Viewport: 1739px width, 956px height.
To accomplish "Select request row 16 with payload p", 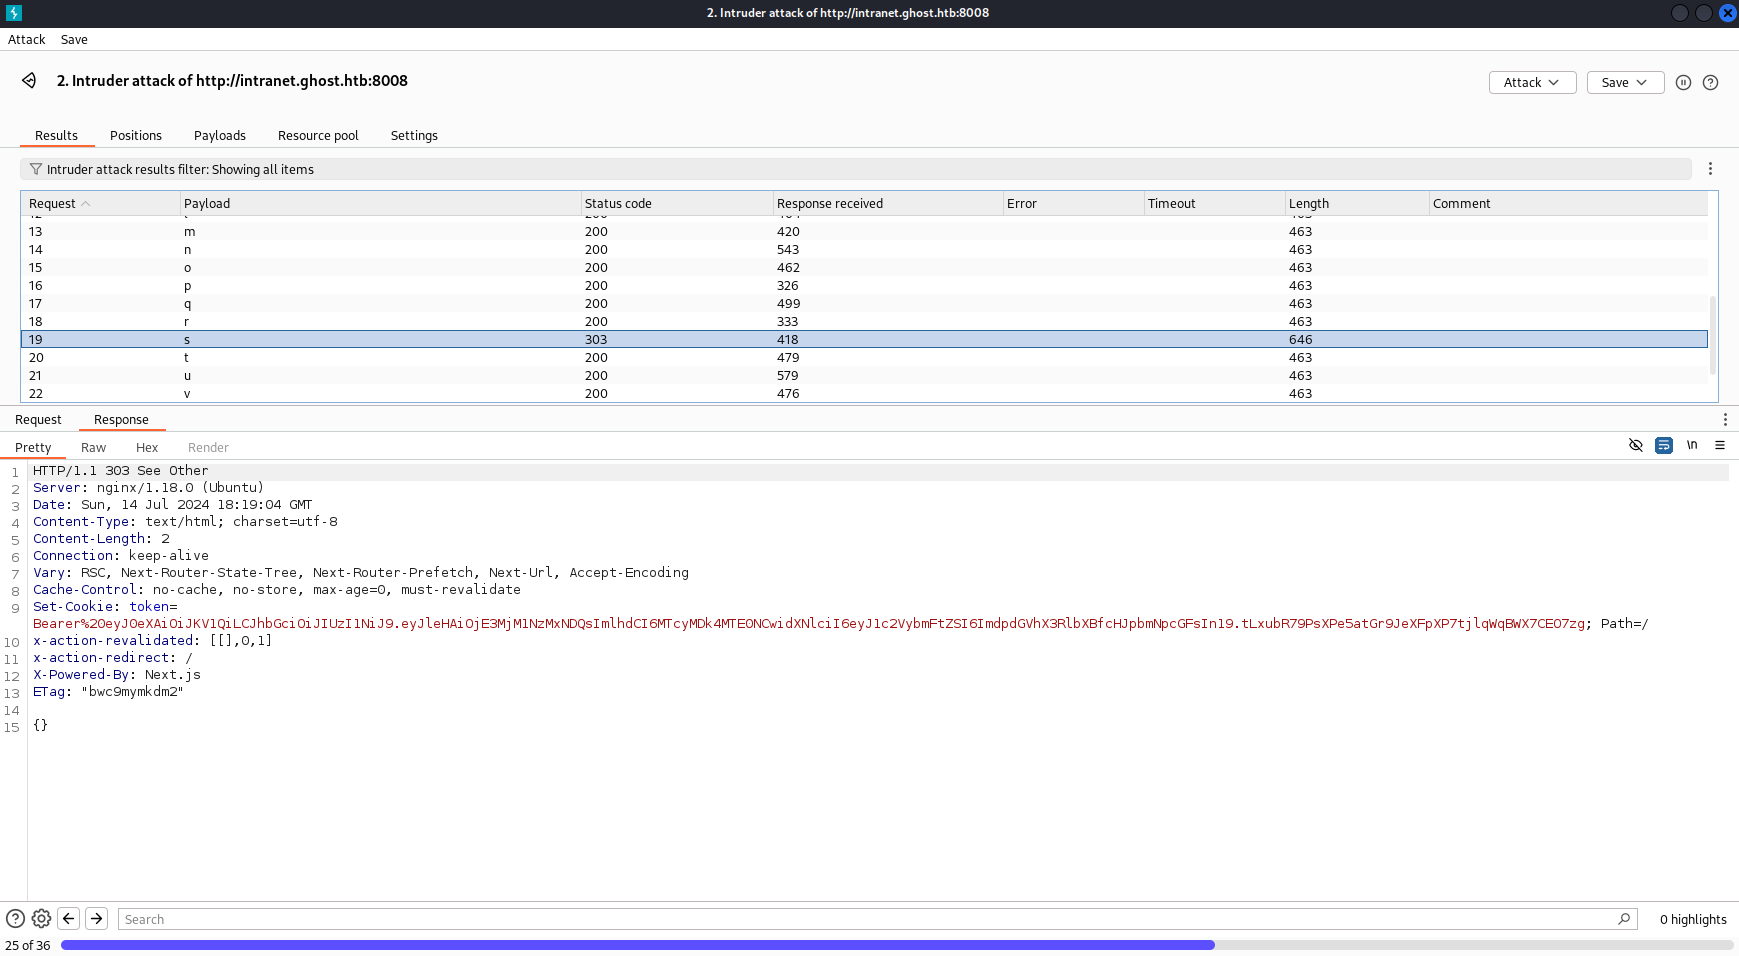I will (x=864, y=286).
